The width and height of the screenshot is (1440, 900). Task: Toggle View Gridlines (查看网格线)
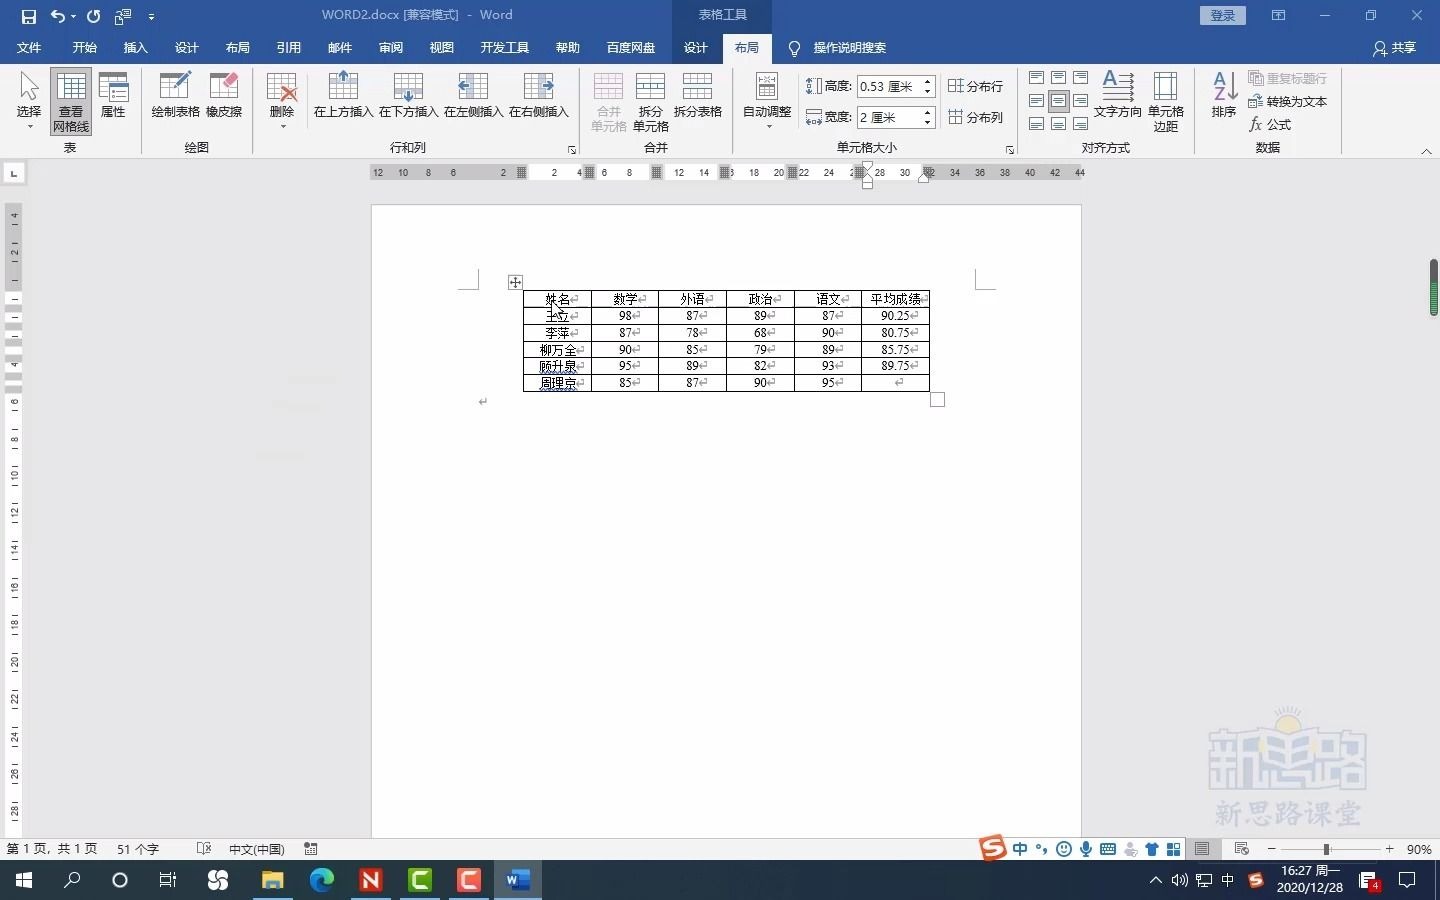click(x=69, y=100)
